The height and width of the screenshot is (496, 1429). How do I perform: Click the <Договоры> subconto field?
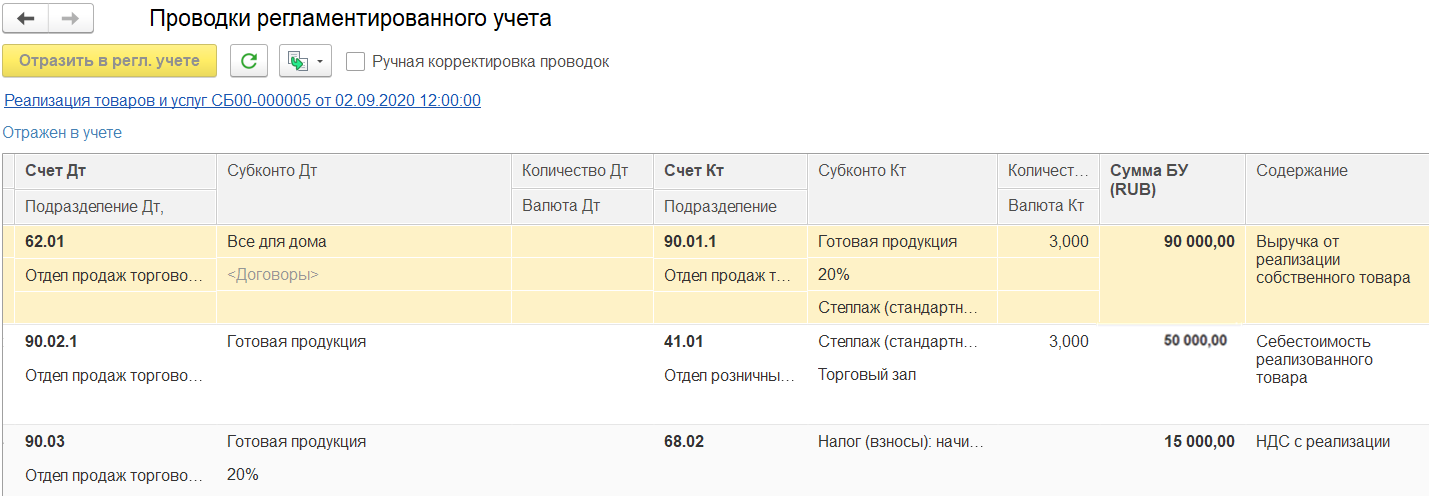(x=363, y=274)
